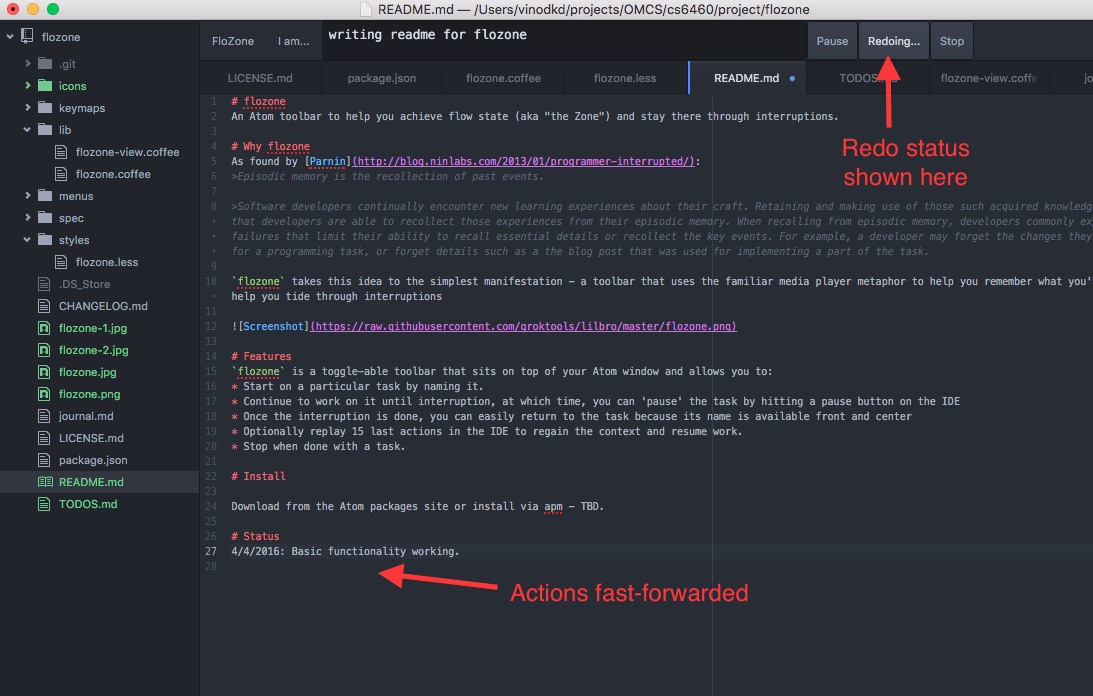This screenshot has width=1093, height=696.
Task: Click the menus folder icon
Action: tap(45, 196)
